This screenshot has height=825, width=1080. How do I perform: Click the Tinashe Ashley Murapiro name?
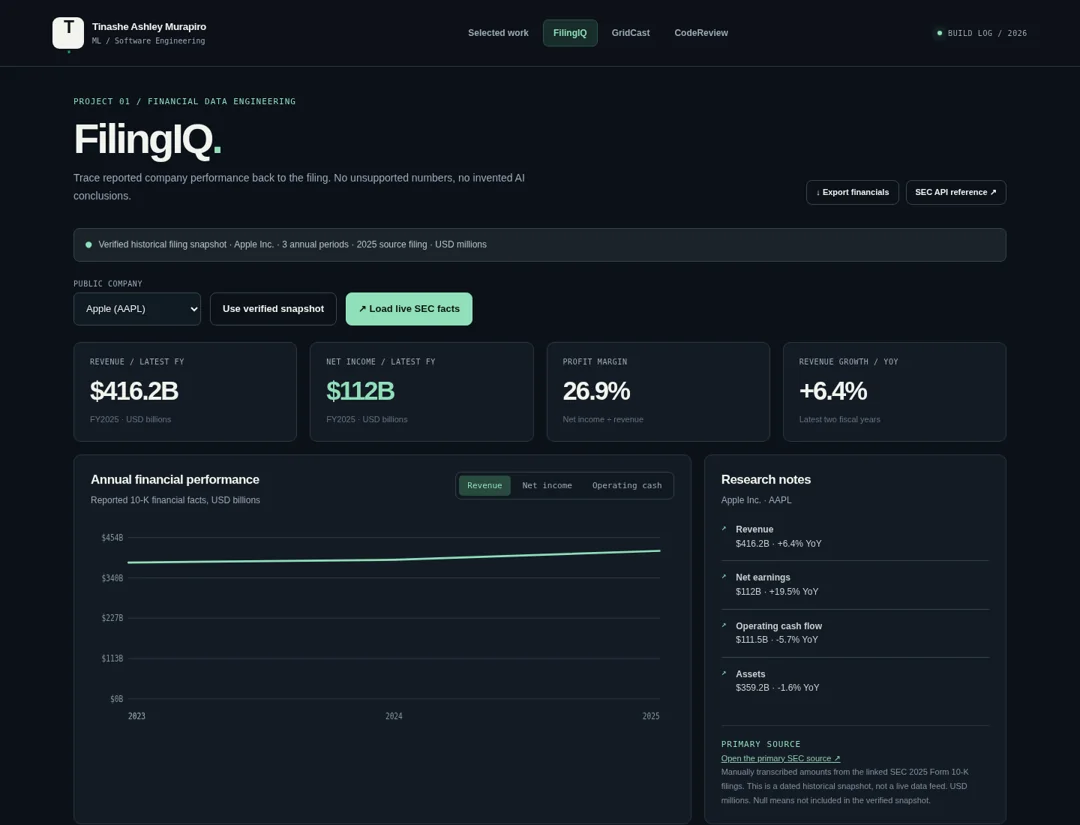(149, 27)
